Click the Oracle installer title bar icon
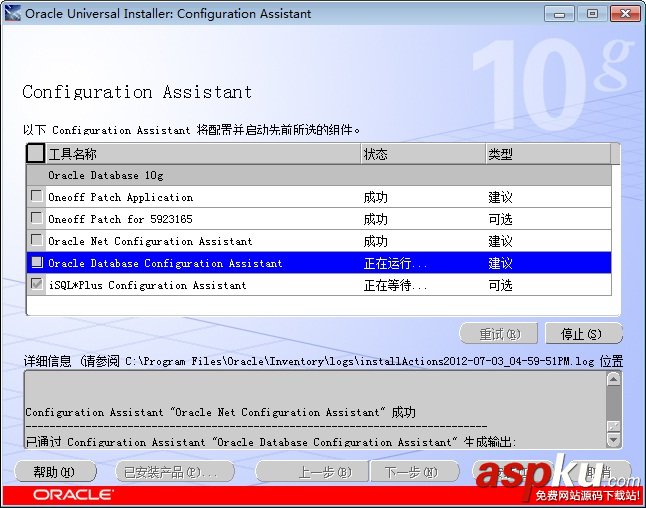 coord(12,13)
